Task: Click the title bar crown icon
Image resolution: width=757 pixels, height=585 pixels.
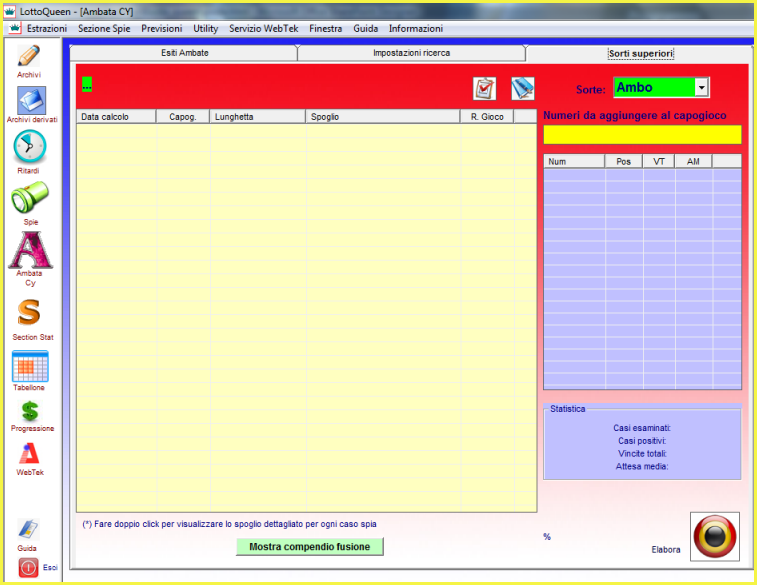Action: [10, 11]
